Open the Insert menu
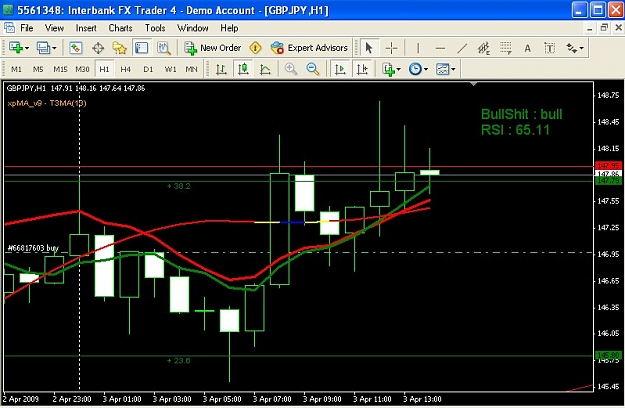The height and width of the screenshot is (408, 625). click(86, 28)
